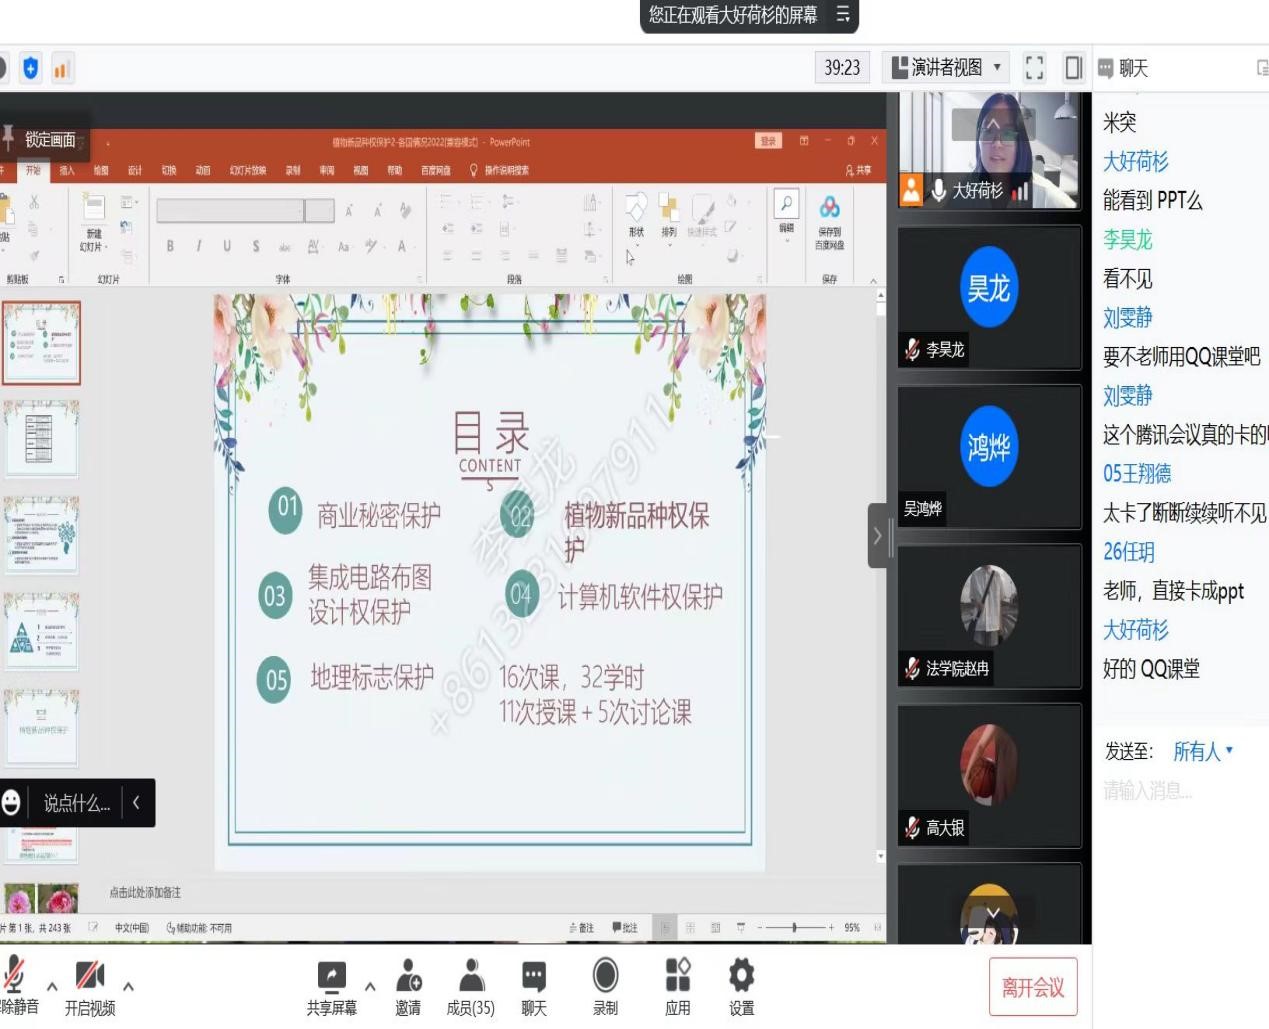Enter full screen with the brackets icon
Screen dimensions: 1269x1029
(x=1034, y=68)
